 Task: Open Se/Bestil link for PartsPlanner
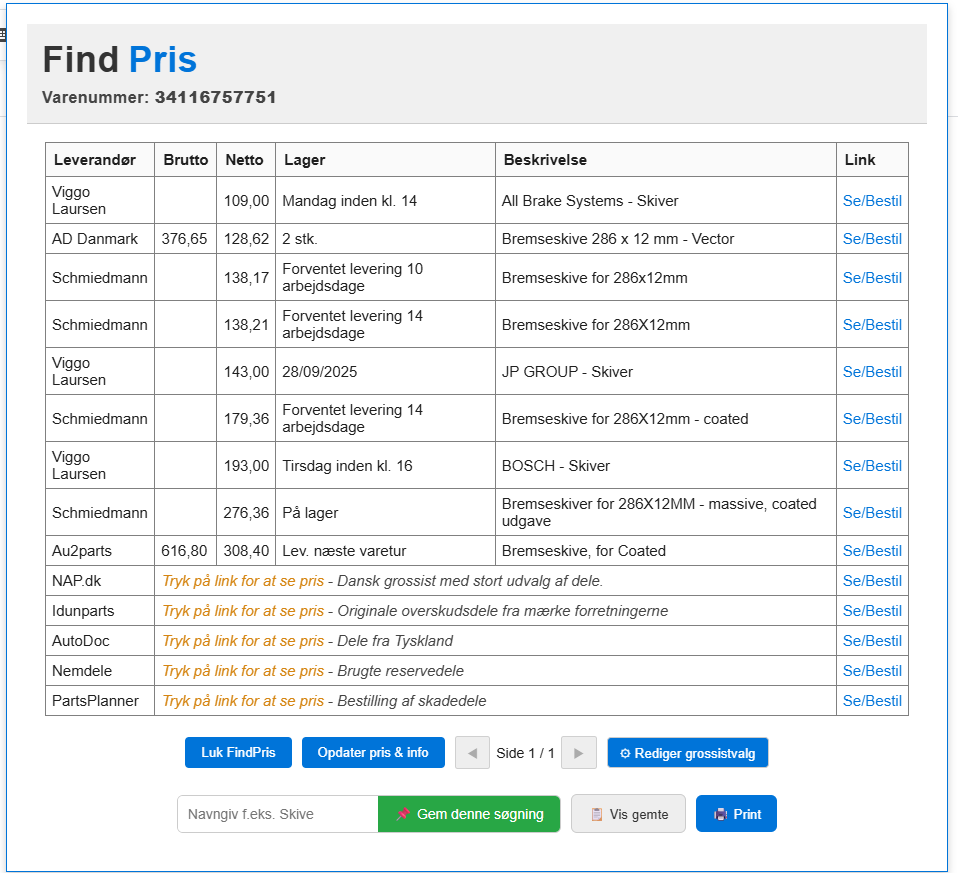pos(872,701)
